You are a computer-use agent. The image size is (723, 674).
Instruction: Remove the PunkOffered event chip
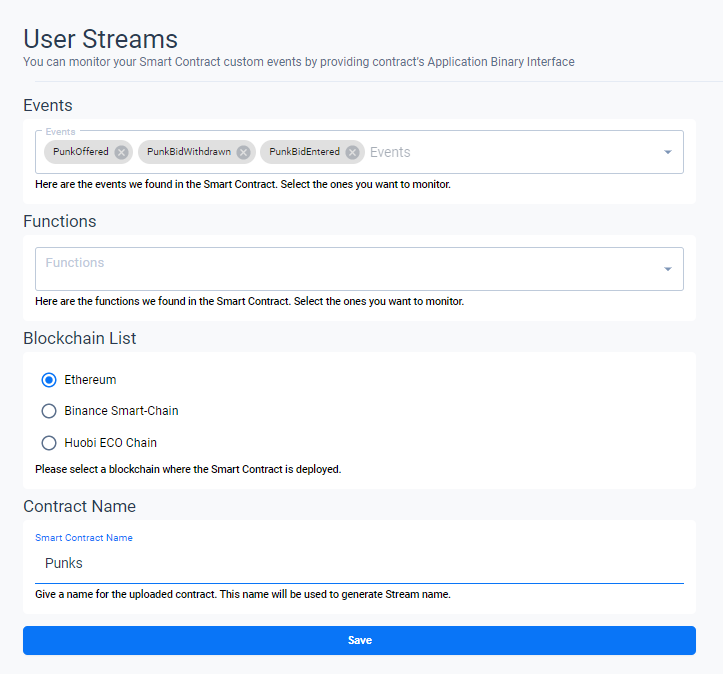[121, 152]
